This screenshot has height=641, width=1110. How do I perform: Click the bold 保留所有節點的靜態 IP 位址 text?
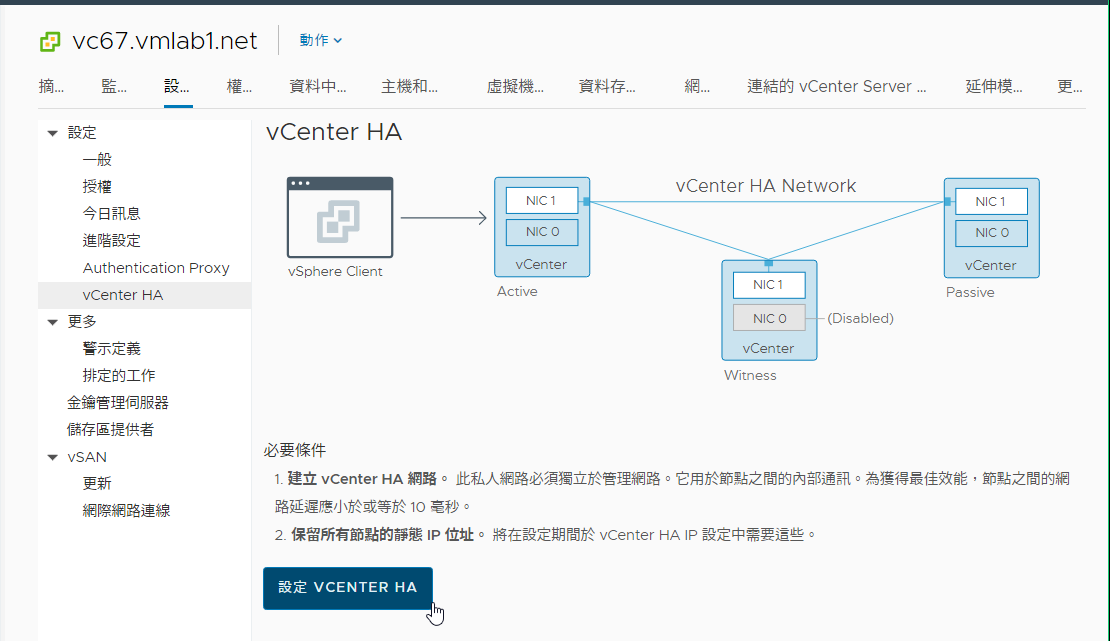[382, 535]
